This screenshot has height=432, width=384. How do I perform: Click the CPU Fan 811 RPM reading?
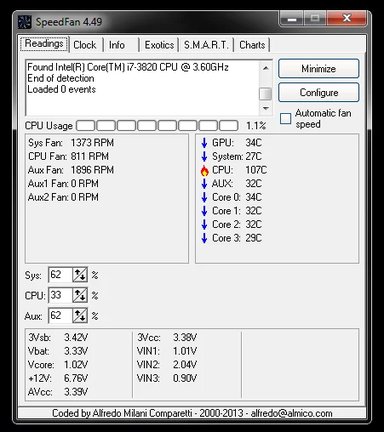[68, 157]
